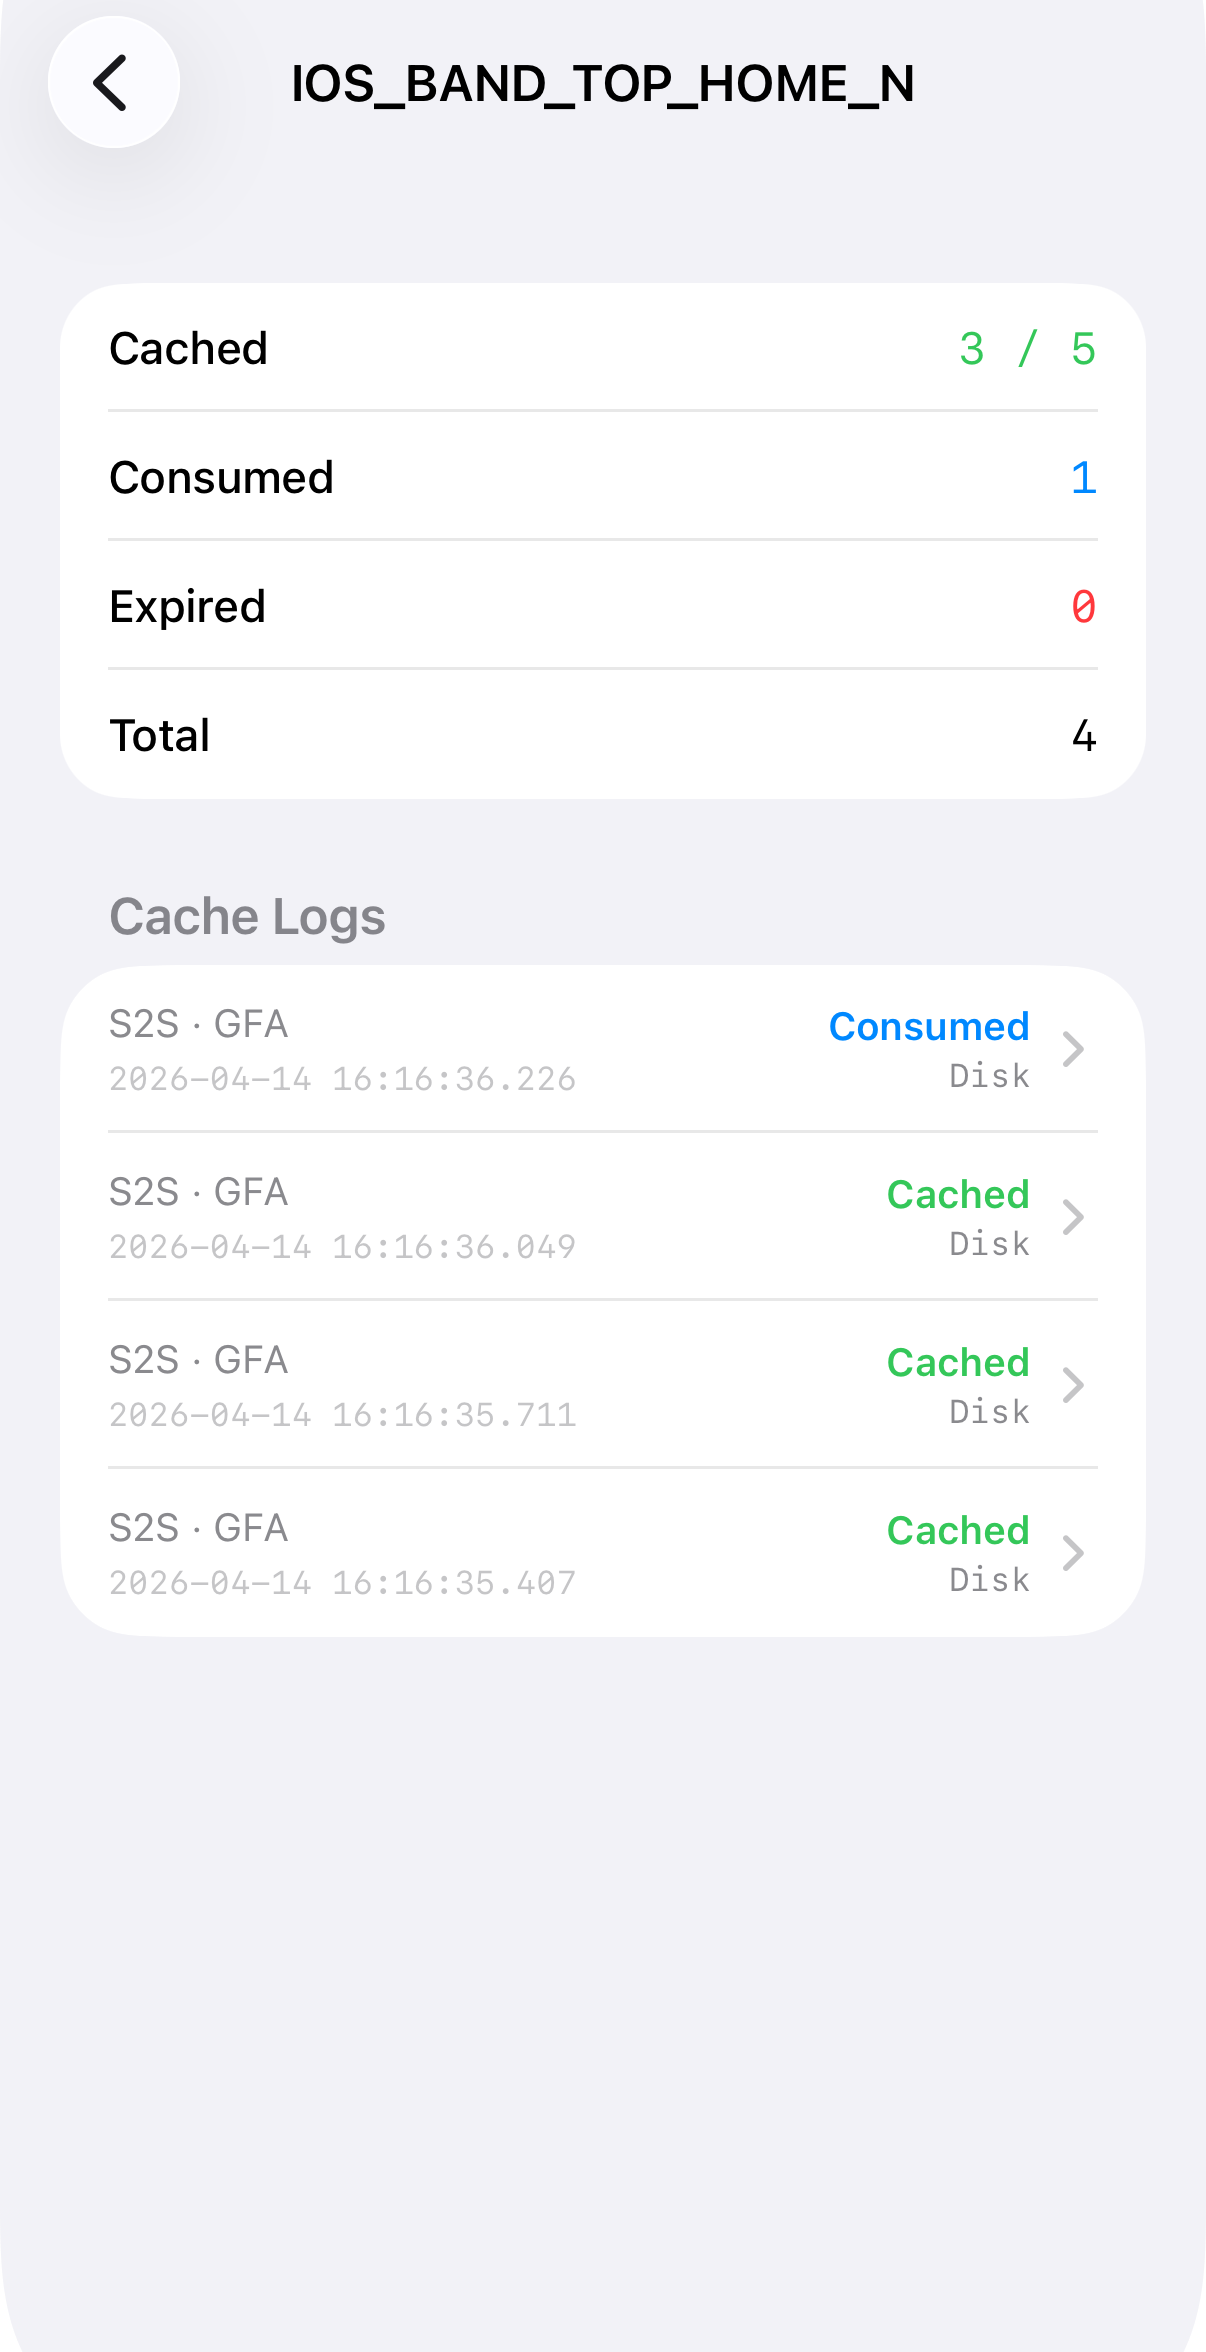Click the blue Consumed status label
Viewport: 1206px width, 2352px height.
(x=928, y=1027)
